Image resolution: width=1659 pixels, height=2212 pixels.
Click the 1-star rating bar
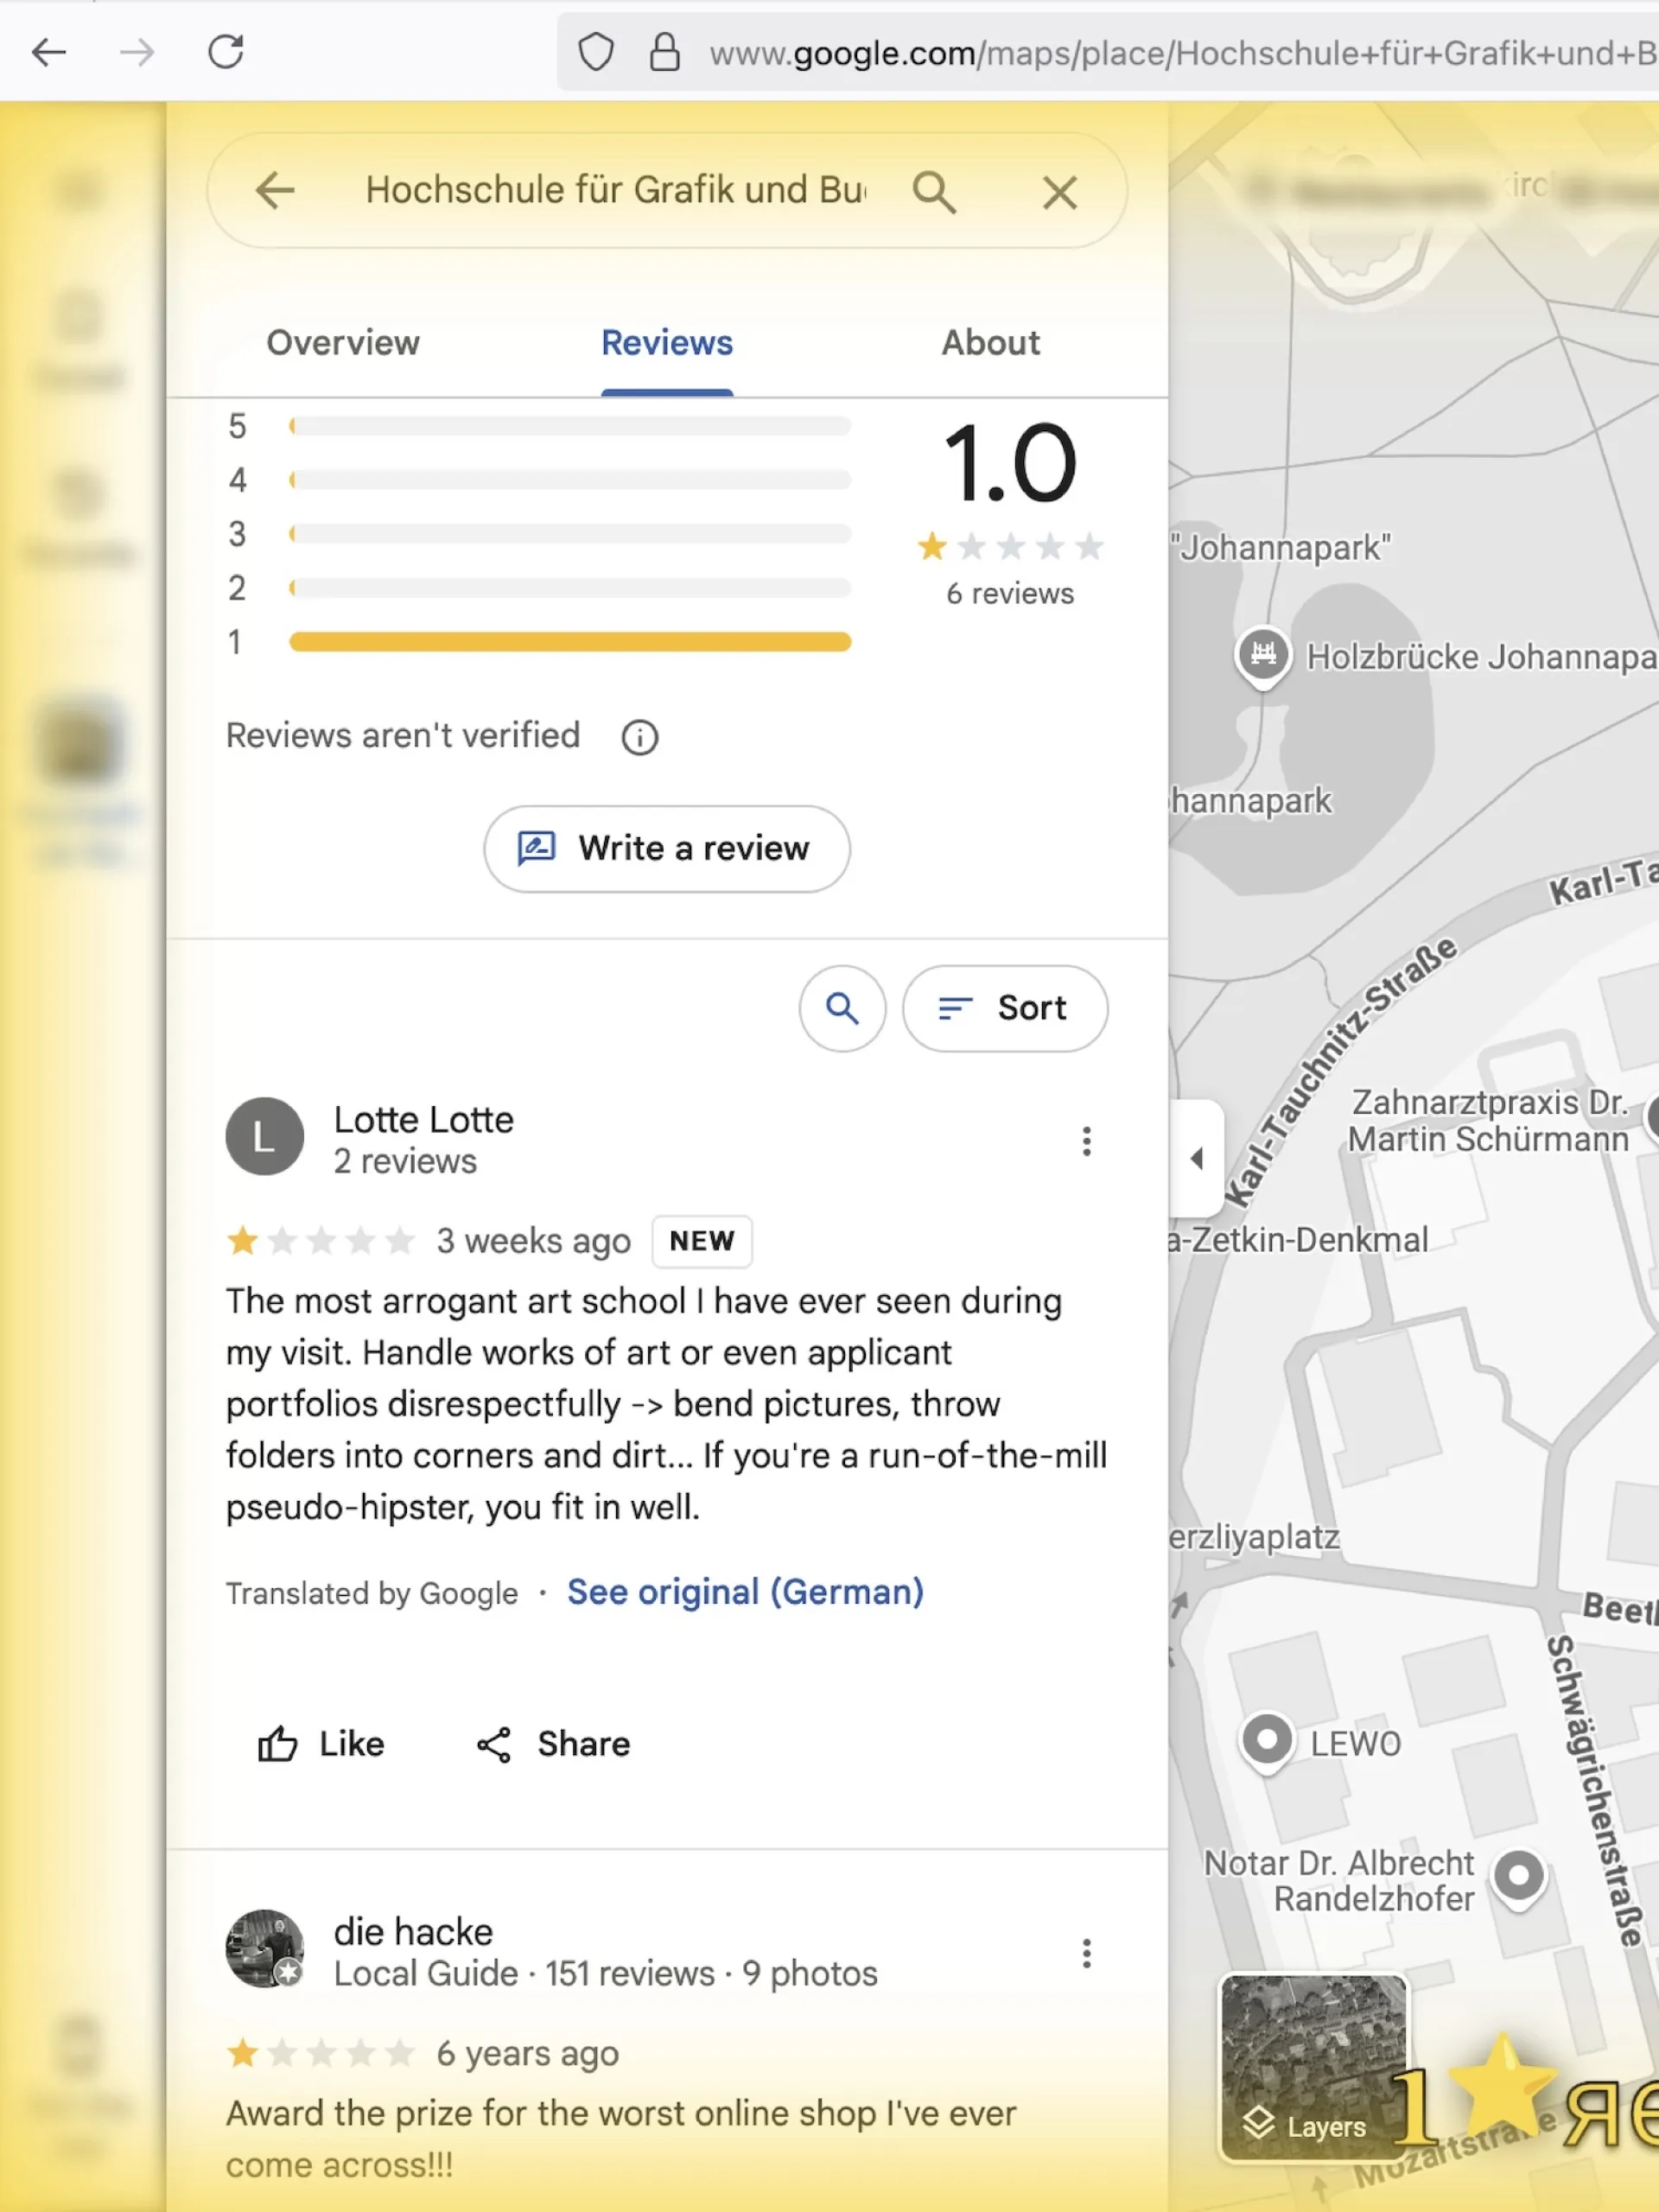(x=570, y=642)
